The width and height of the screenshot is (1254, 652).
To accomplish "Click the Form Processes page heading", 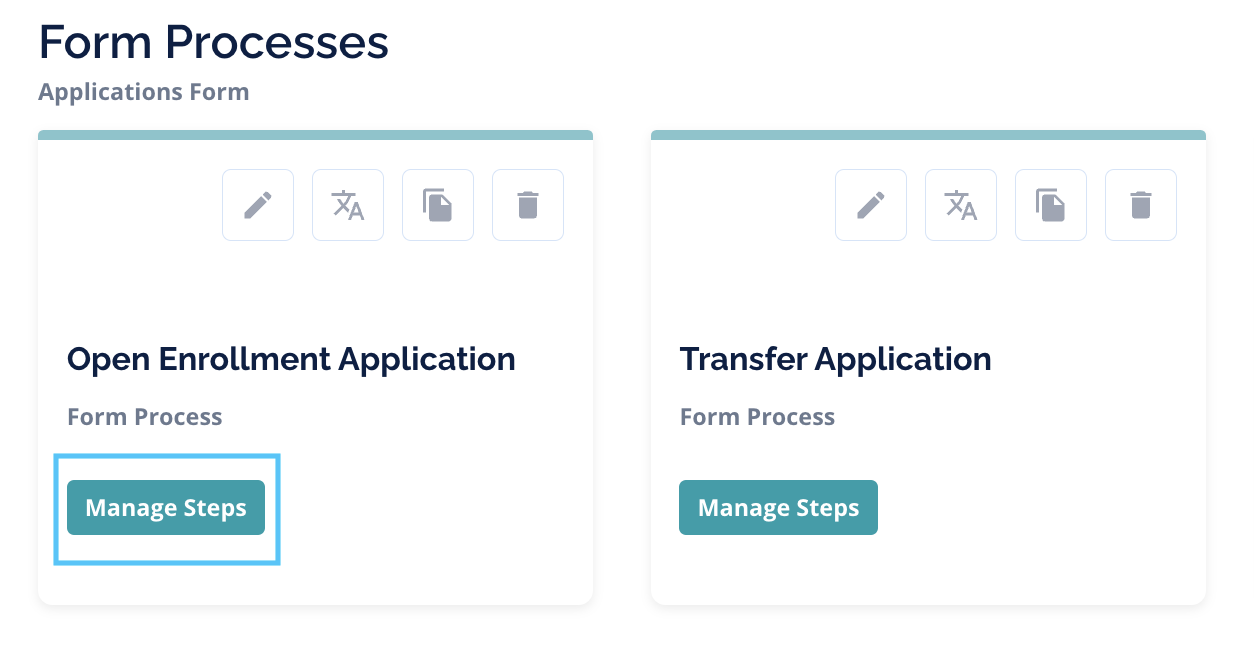I will tap(213, 43).
